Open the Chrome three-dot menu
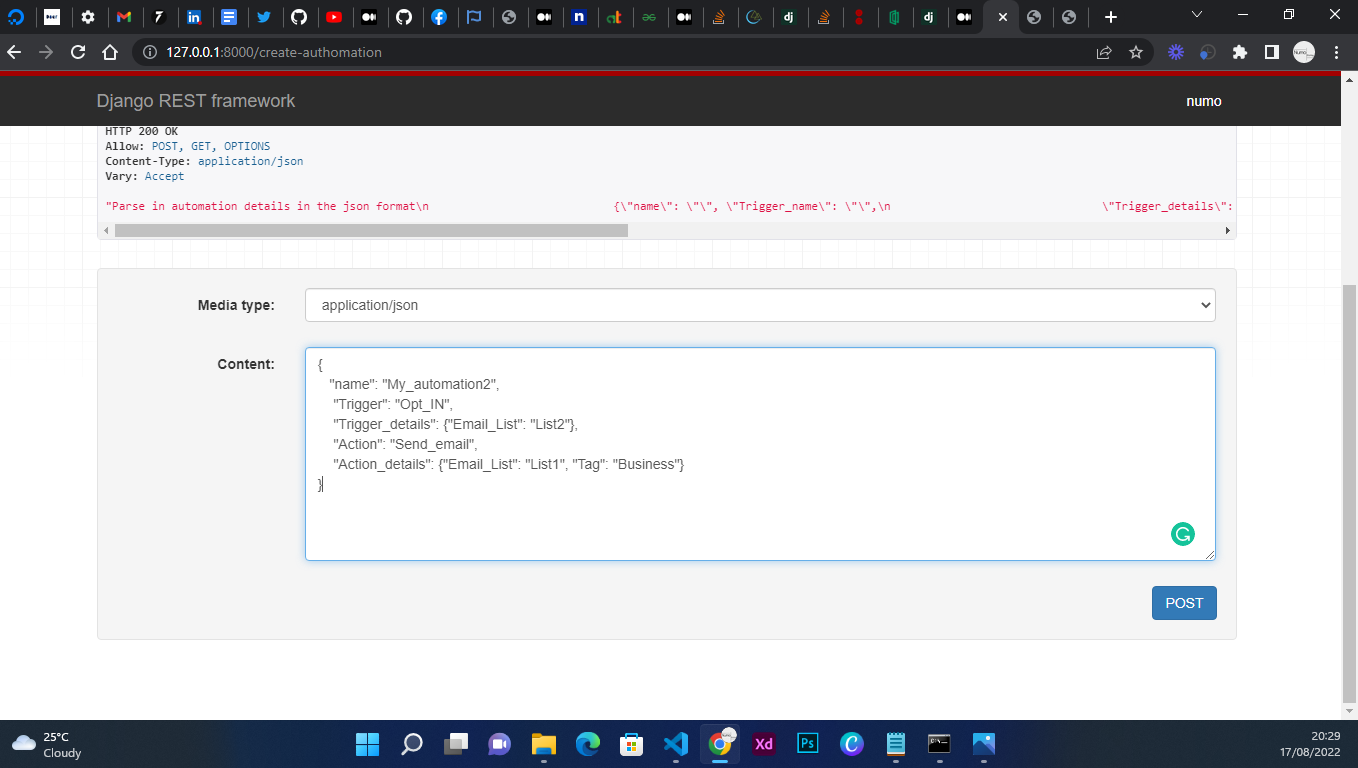 click(x=1337, y=52)
